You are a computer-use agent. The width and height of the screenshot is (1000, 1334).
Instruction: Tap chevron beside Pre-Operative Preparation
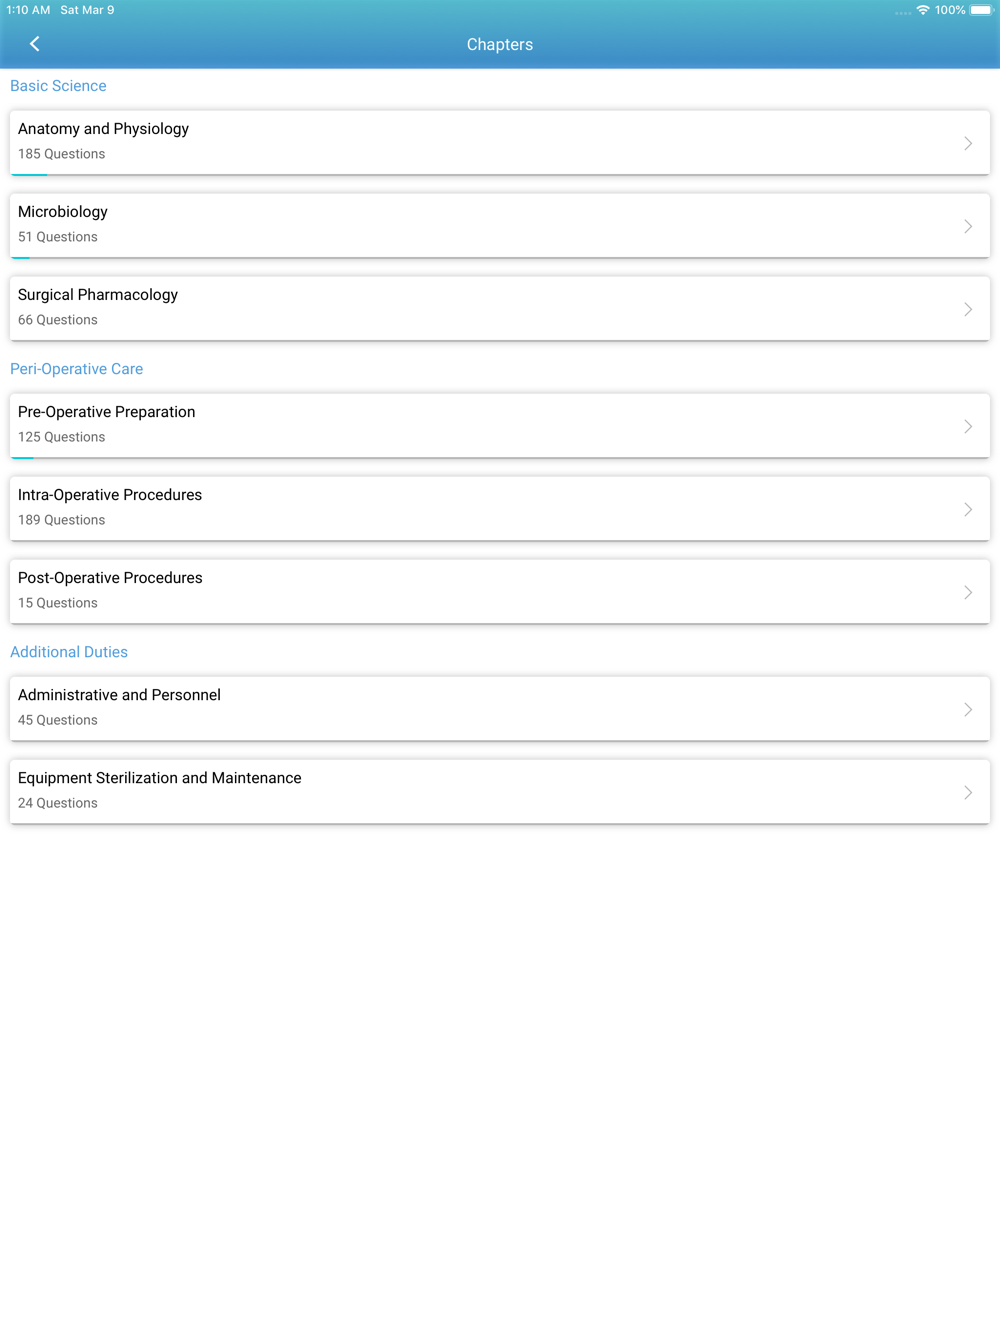(968, 426)
